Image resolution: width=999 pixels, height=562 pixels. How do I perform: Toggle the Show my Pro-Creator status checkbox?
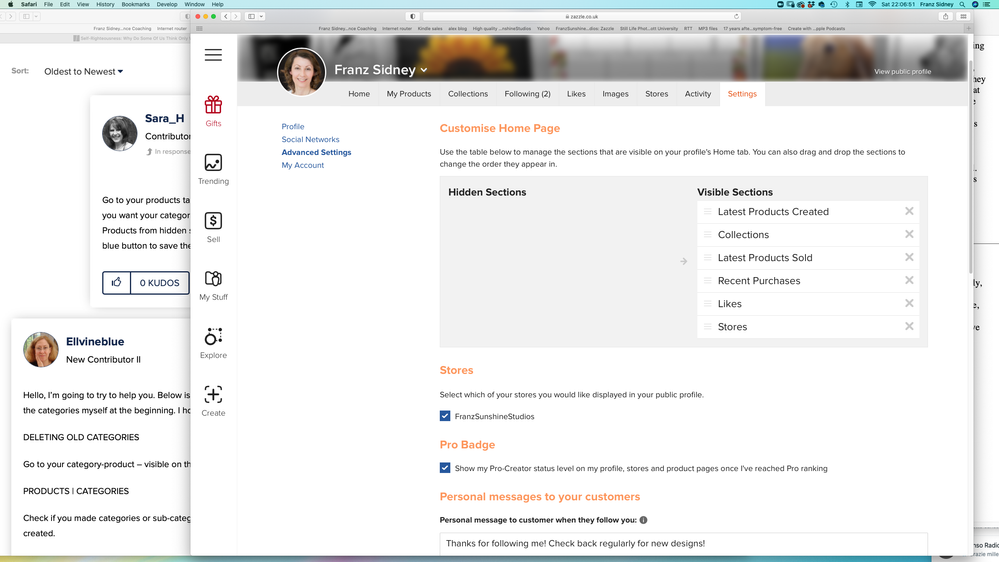pyautogui.click(x=445, y=468)
